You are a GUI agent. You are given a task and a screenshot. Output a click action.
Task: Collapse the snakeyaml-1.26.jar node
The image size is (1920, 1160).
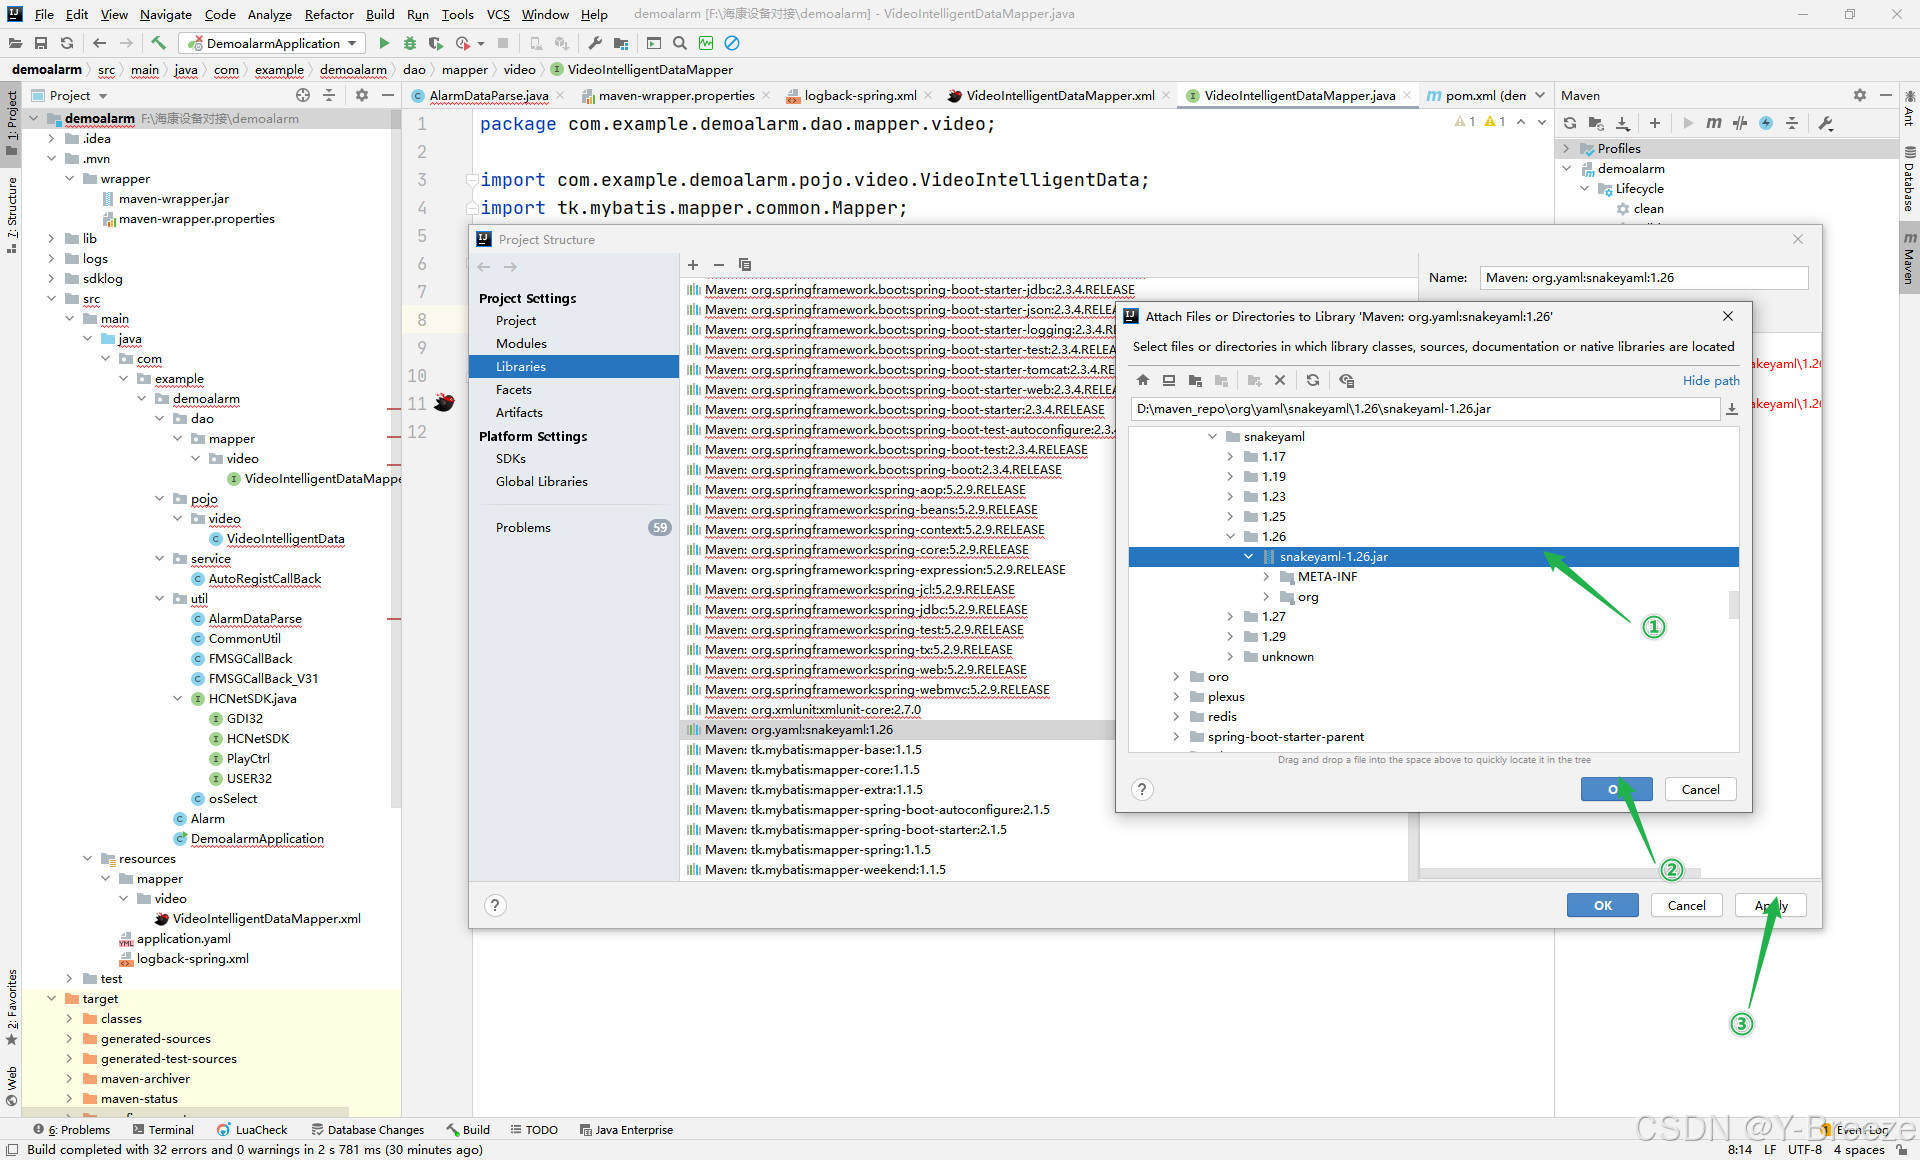pos(1248,556)
